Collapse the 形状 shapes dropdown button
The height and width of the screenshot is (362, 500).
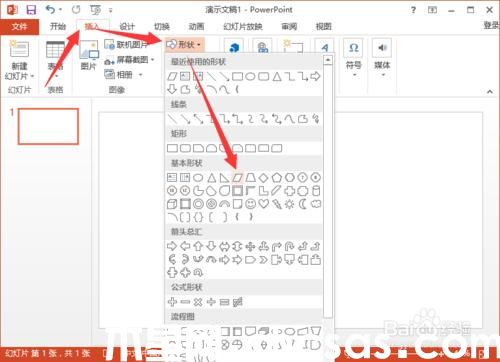pyautogui.click(x=184, y=44)
